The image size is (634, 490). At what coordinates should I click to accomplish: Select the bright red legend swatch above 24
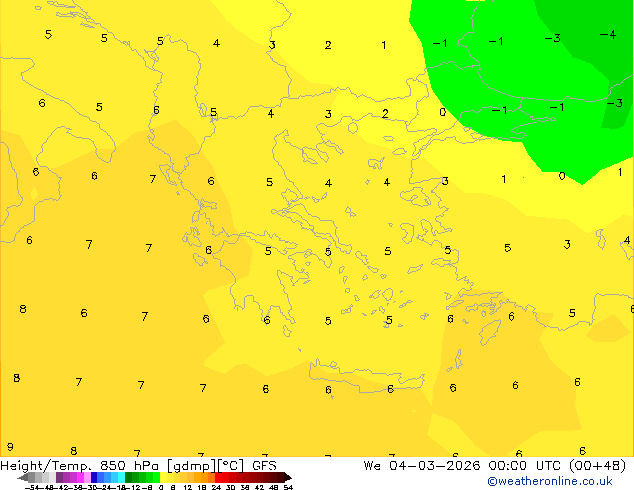coord(218,477)
